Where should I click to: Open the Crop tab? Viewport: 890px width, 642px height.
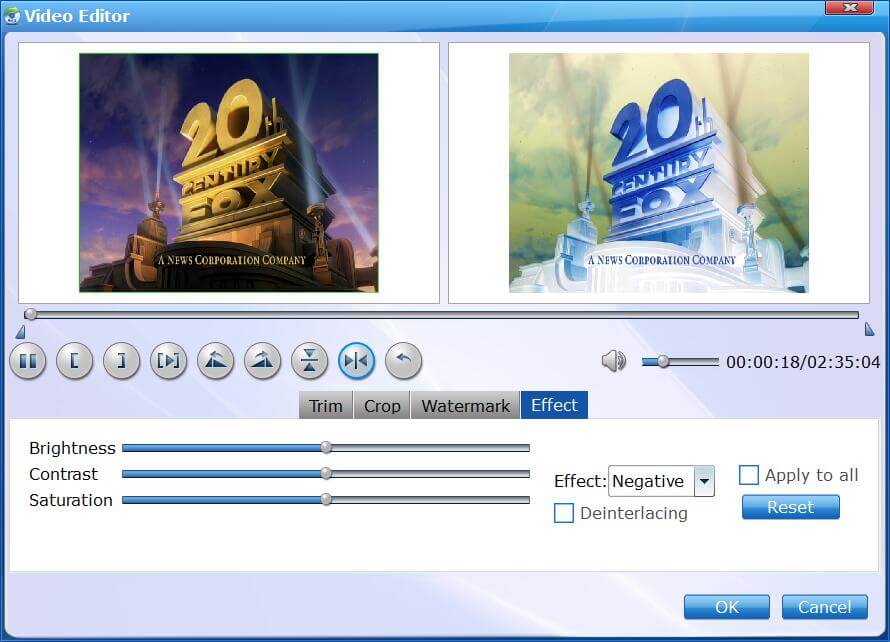click(x=382, y=405)
